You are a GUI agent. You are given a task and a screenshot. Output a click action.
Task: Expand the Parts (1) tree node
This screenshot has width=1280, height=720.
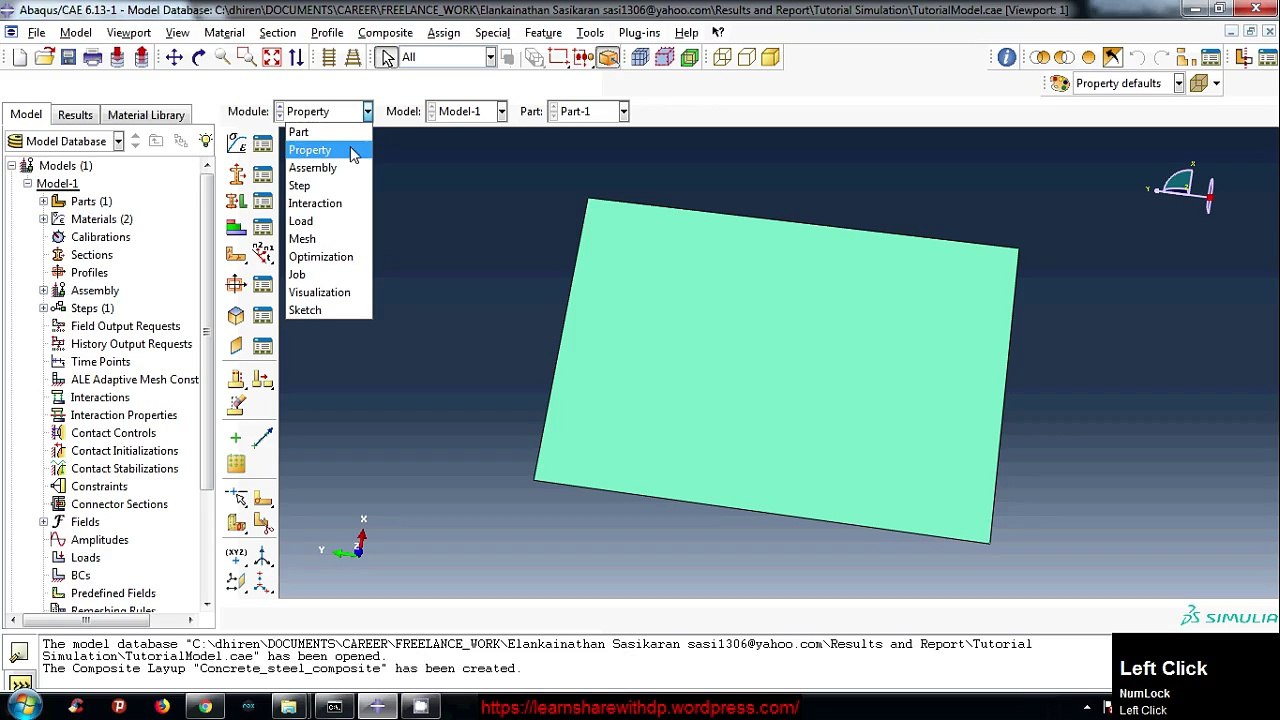pos(44,201)
